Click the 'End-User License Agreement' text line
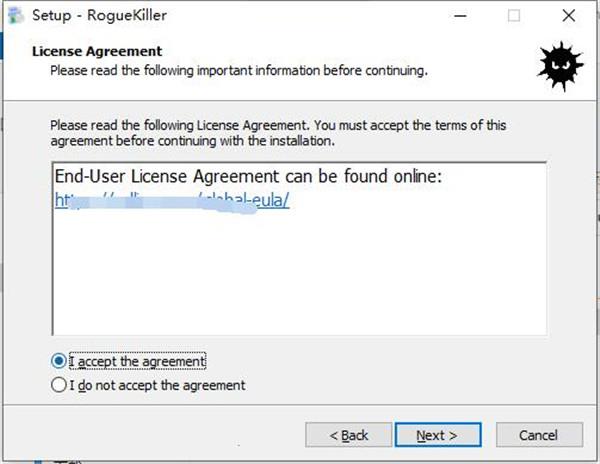600x464 pixels. pos(248,176)
